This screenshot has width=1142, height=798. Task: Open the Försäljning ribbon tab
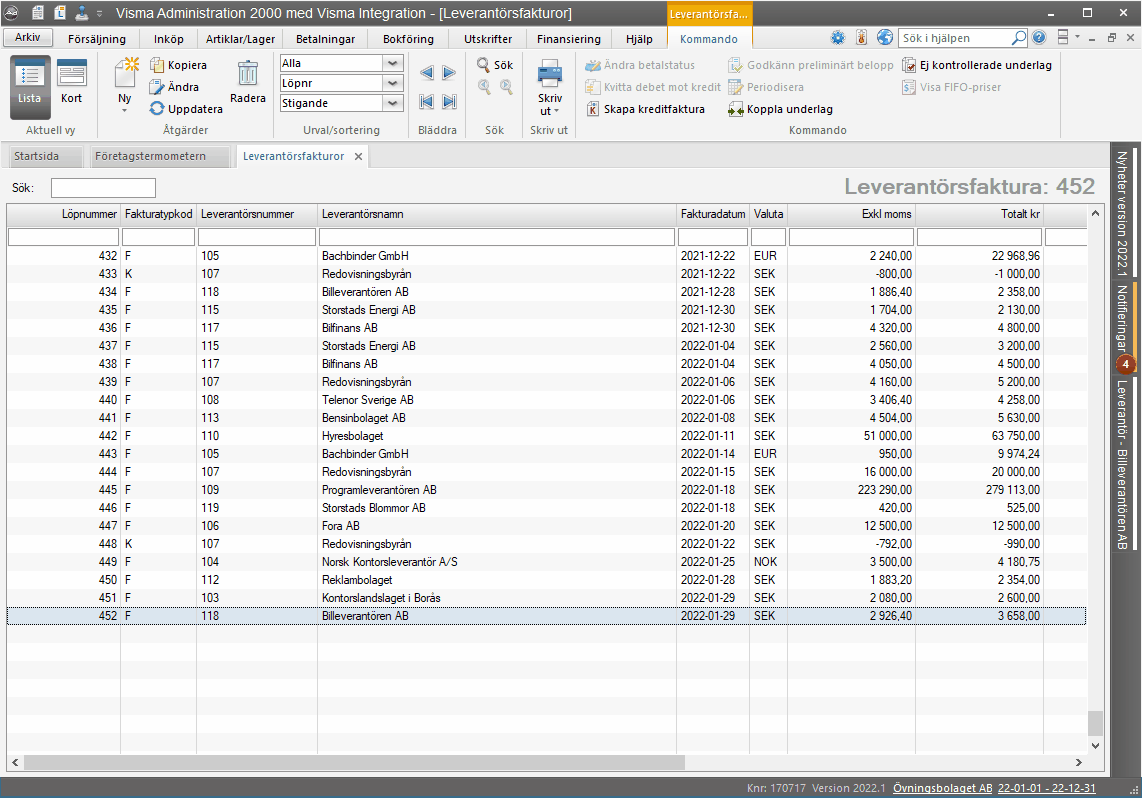pyautogui.click(x=97, y=39)
